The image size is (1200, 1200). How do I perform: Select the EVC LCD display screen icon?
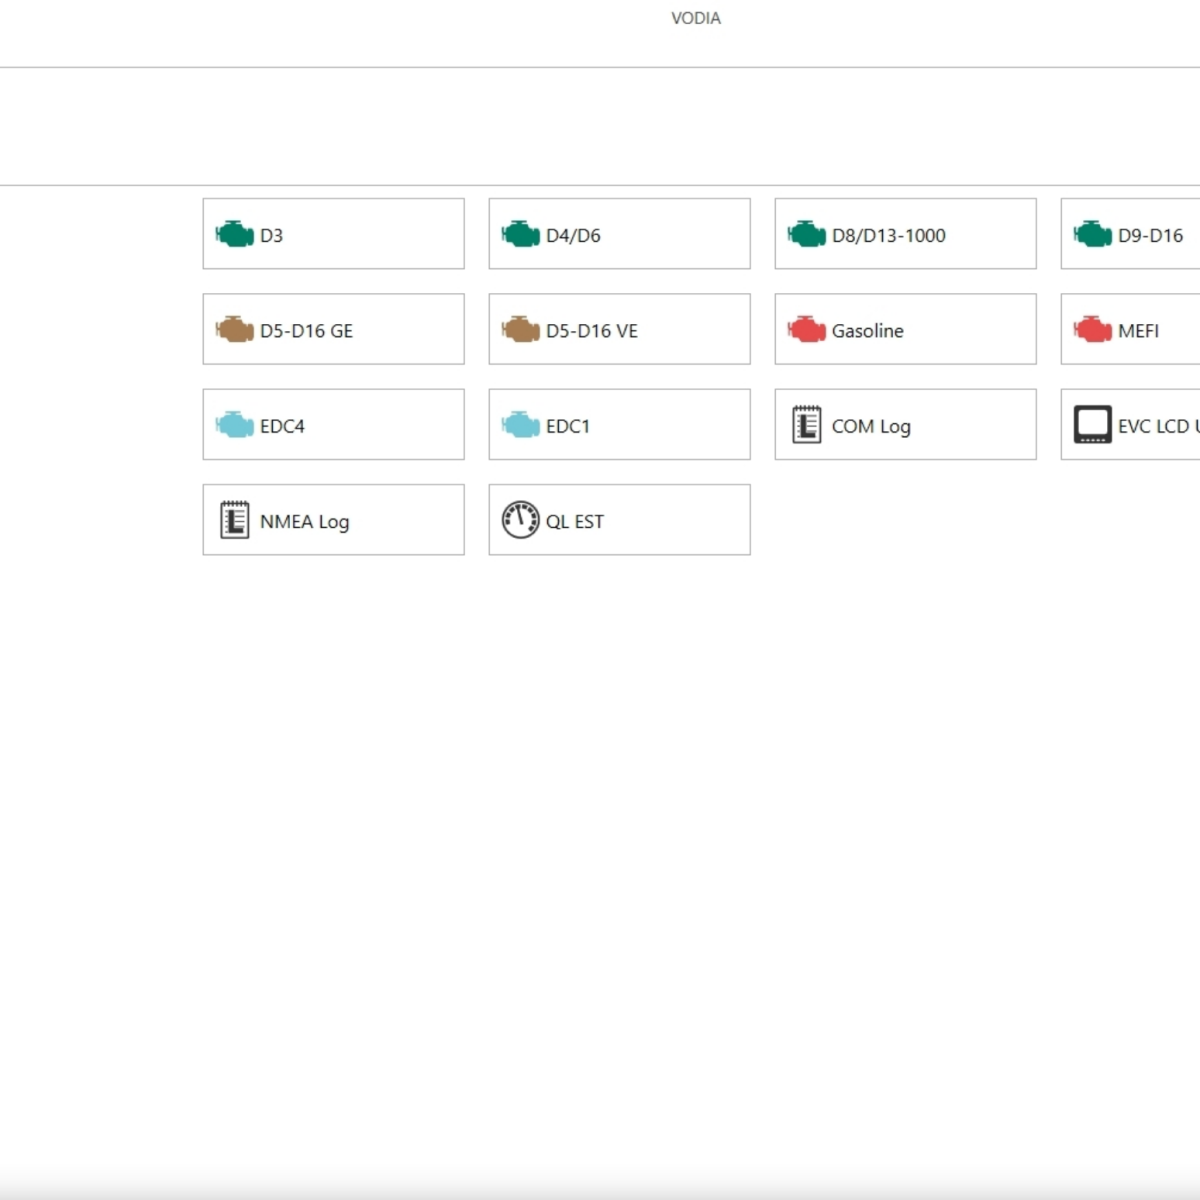tap(1093, 425)
